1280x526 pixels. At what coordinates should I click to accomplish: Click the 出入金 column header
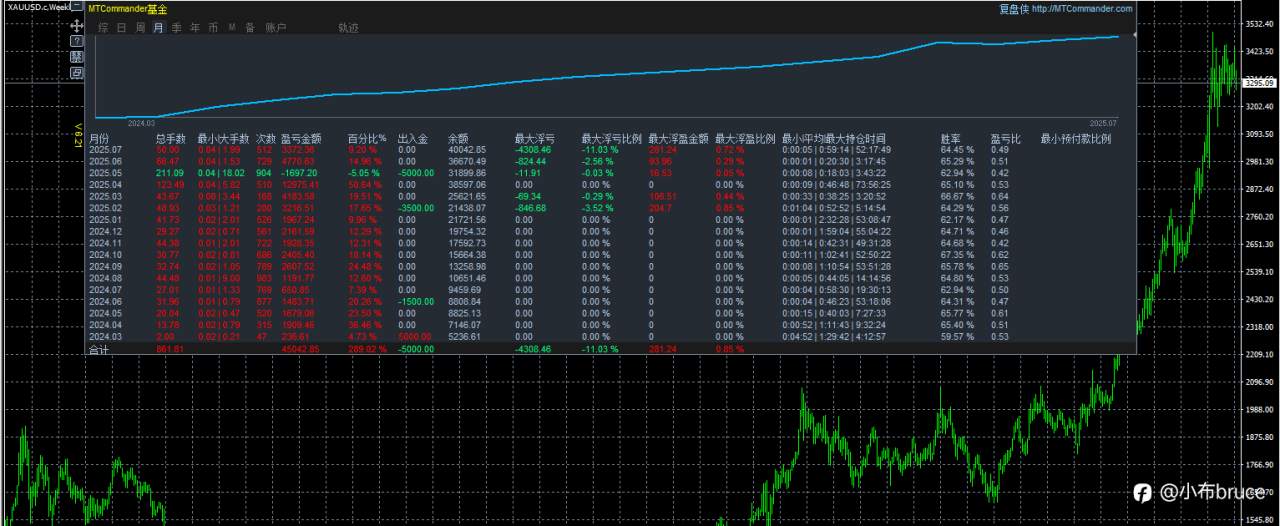412,139
